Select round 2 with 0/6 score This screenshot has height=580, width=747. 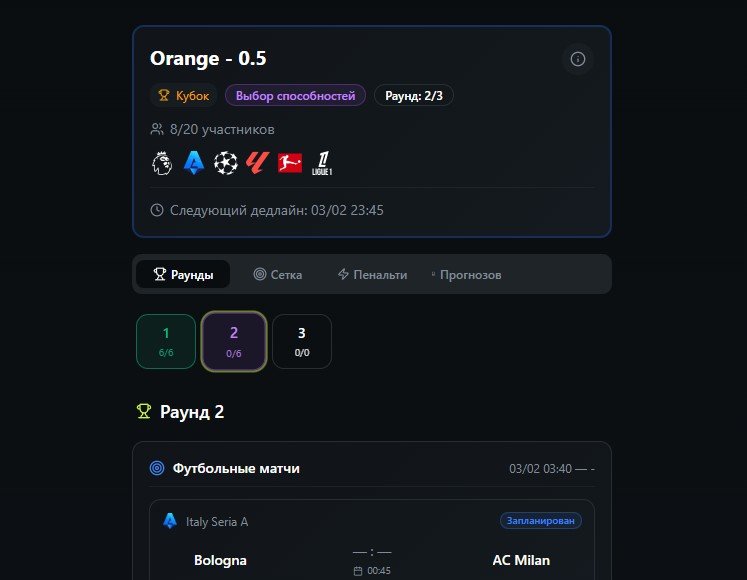[x=234, y=341]
